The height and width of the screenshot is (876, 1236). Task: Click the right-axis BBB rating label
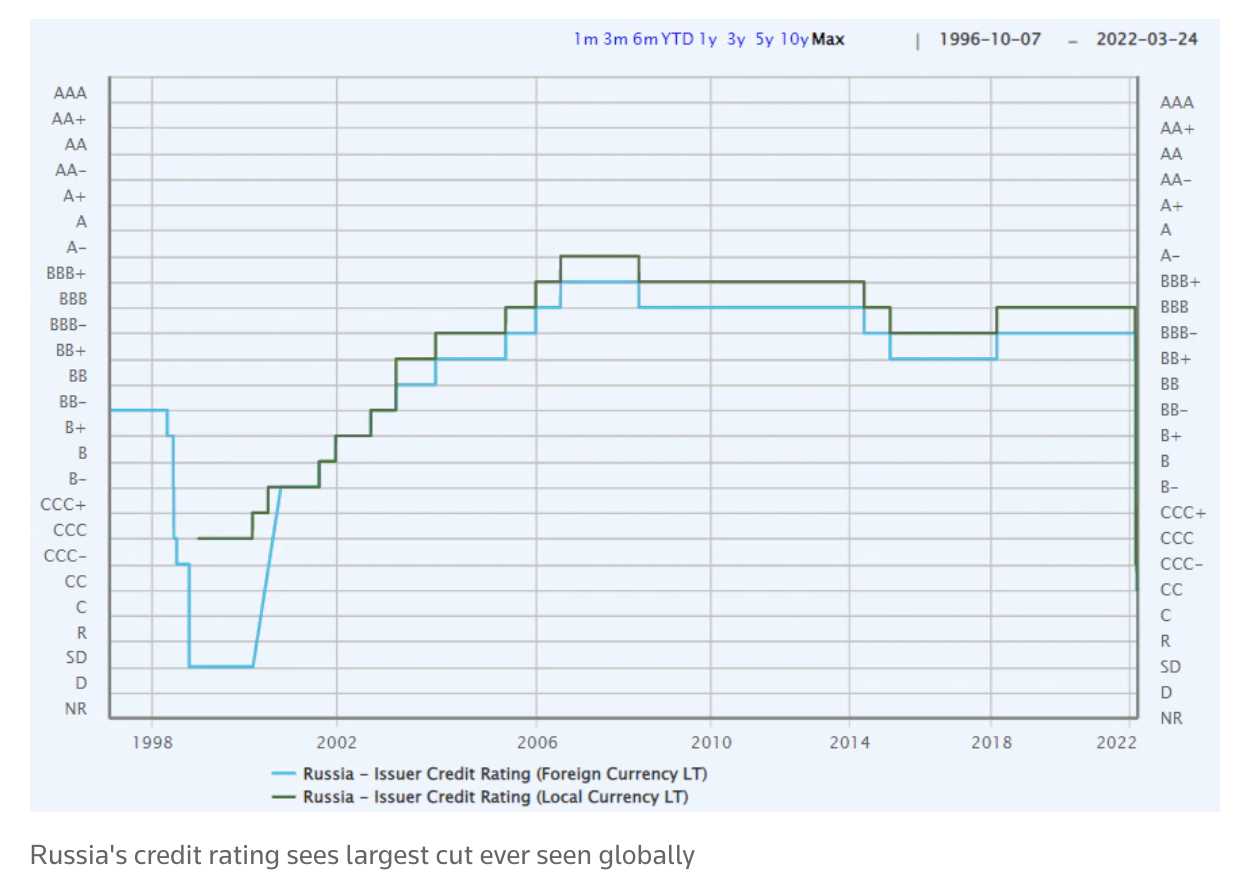(1175, 308)
